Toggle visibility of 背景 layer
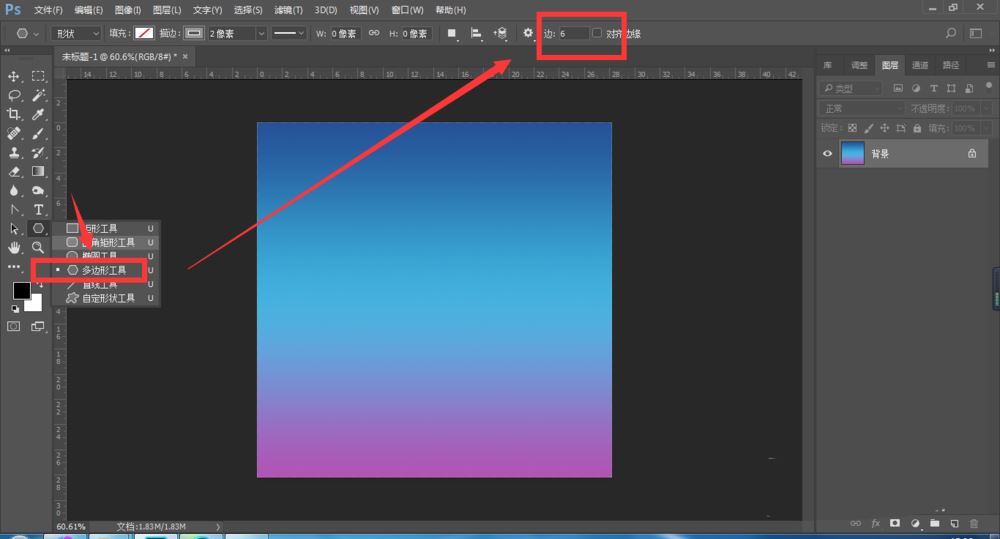Image resolution: width=1000 pixels, height=539 pixels. [x=827, y=153]
